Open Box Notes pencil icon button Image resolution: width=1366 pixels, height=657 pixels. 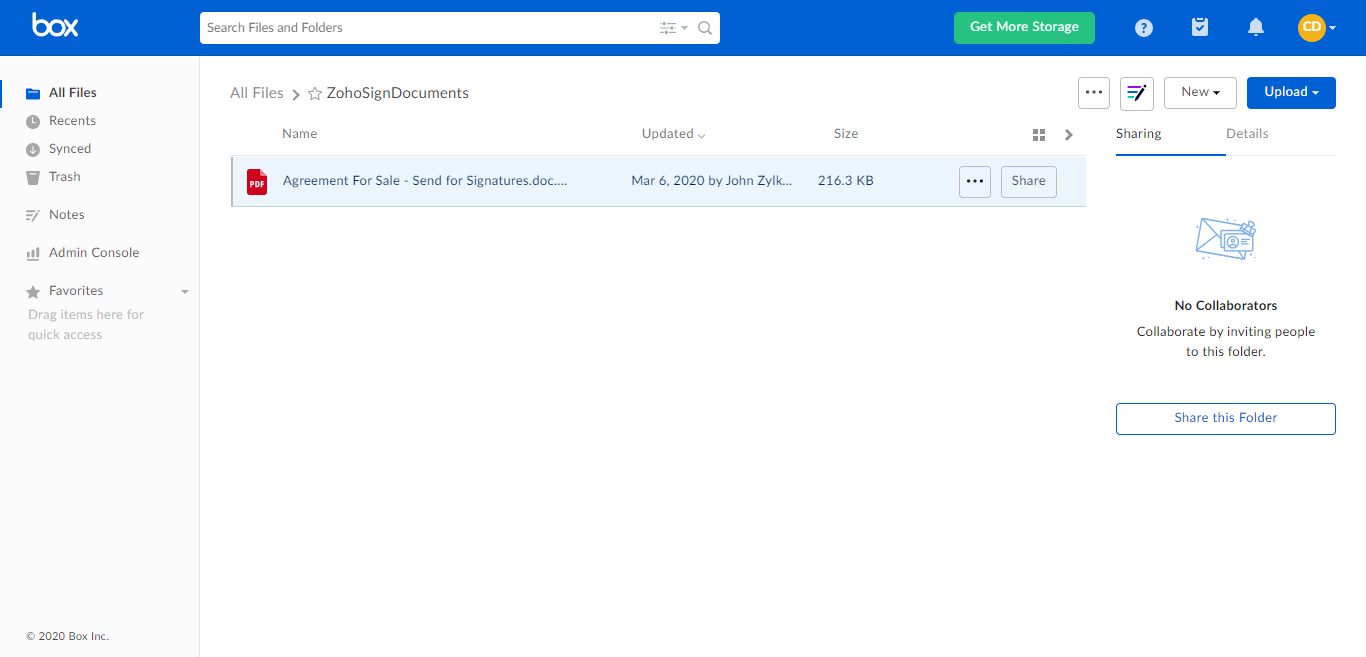pyautogui.click(x=1137, y=93)
